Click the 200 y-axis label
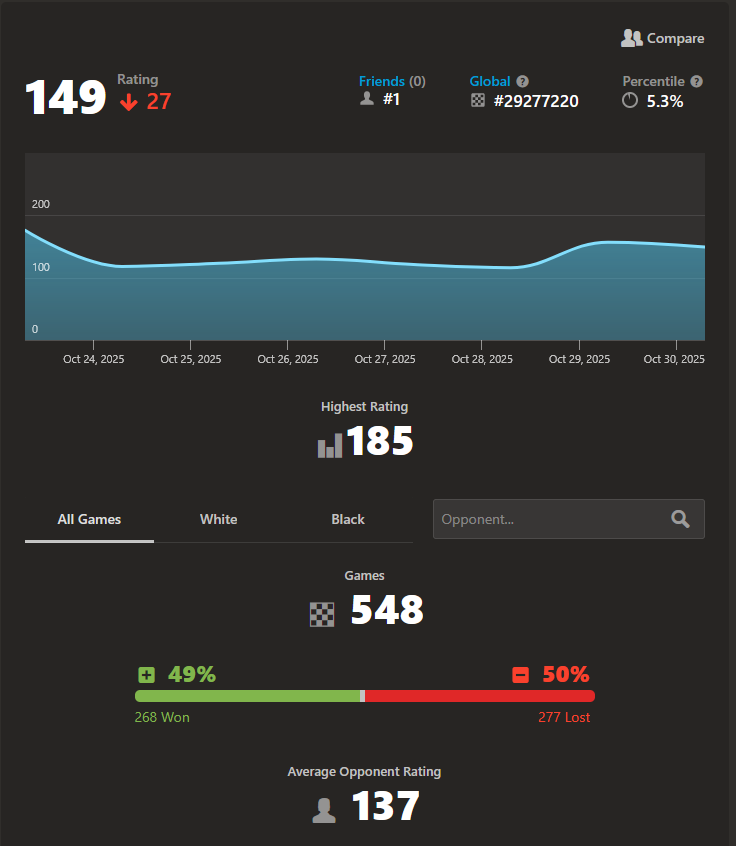 [x=40, y=204]
